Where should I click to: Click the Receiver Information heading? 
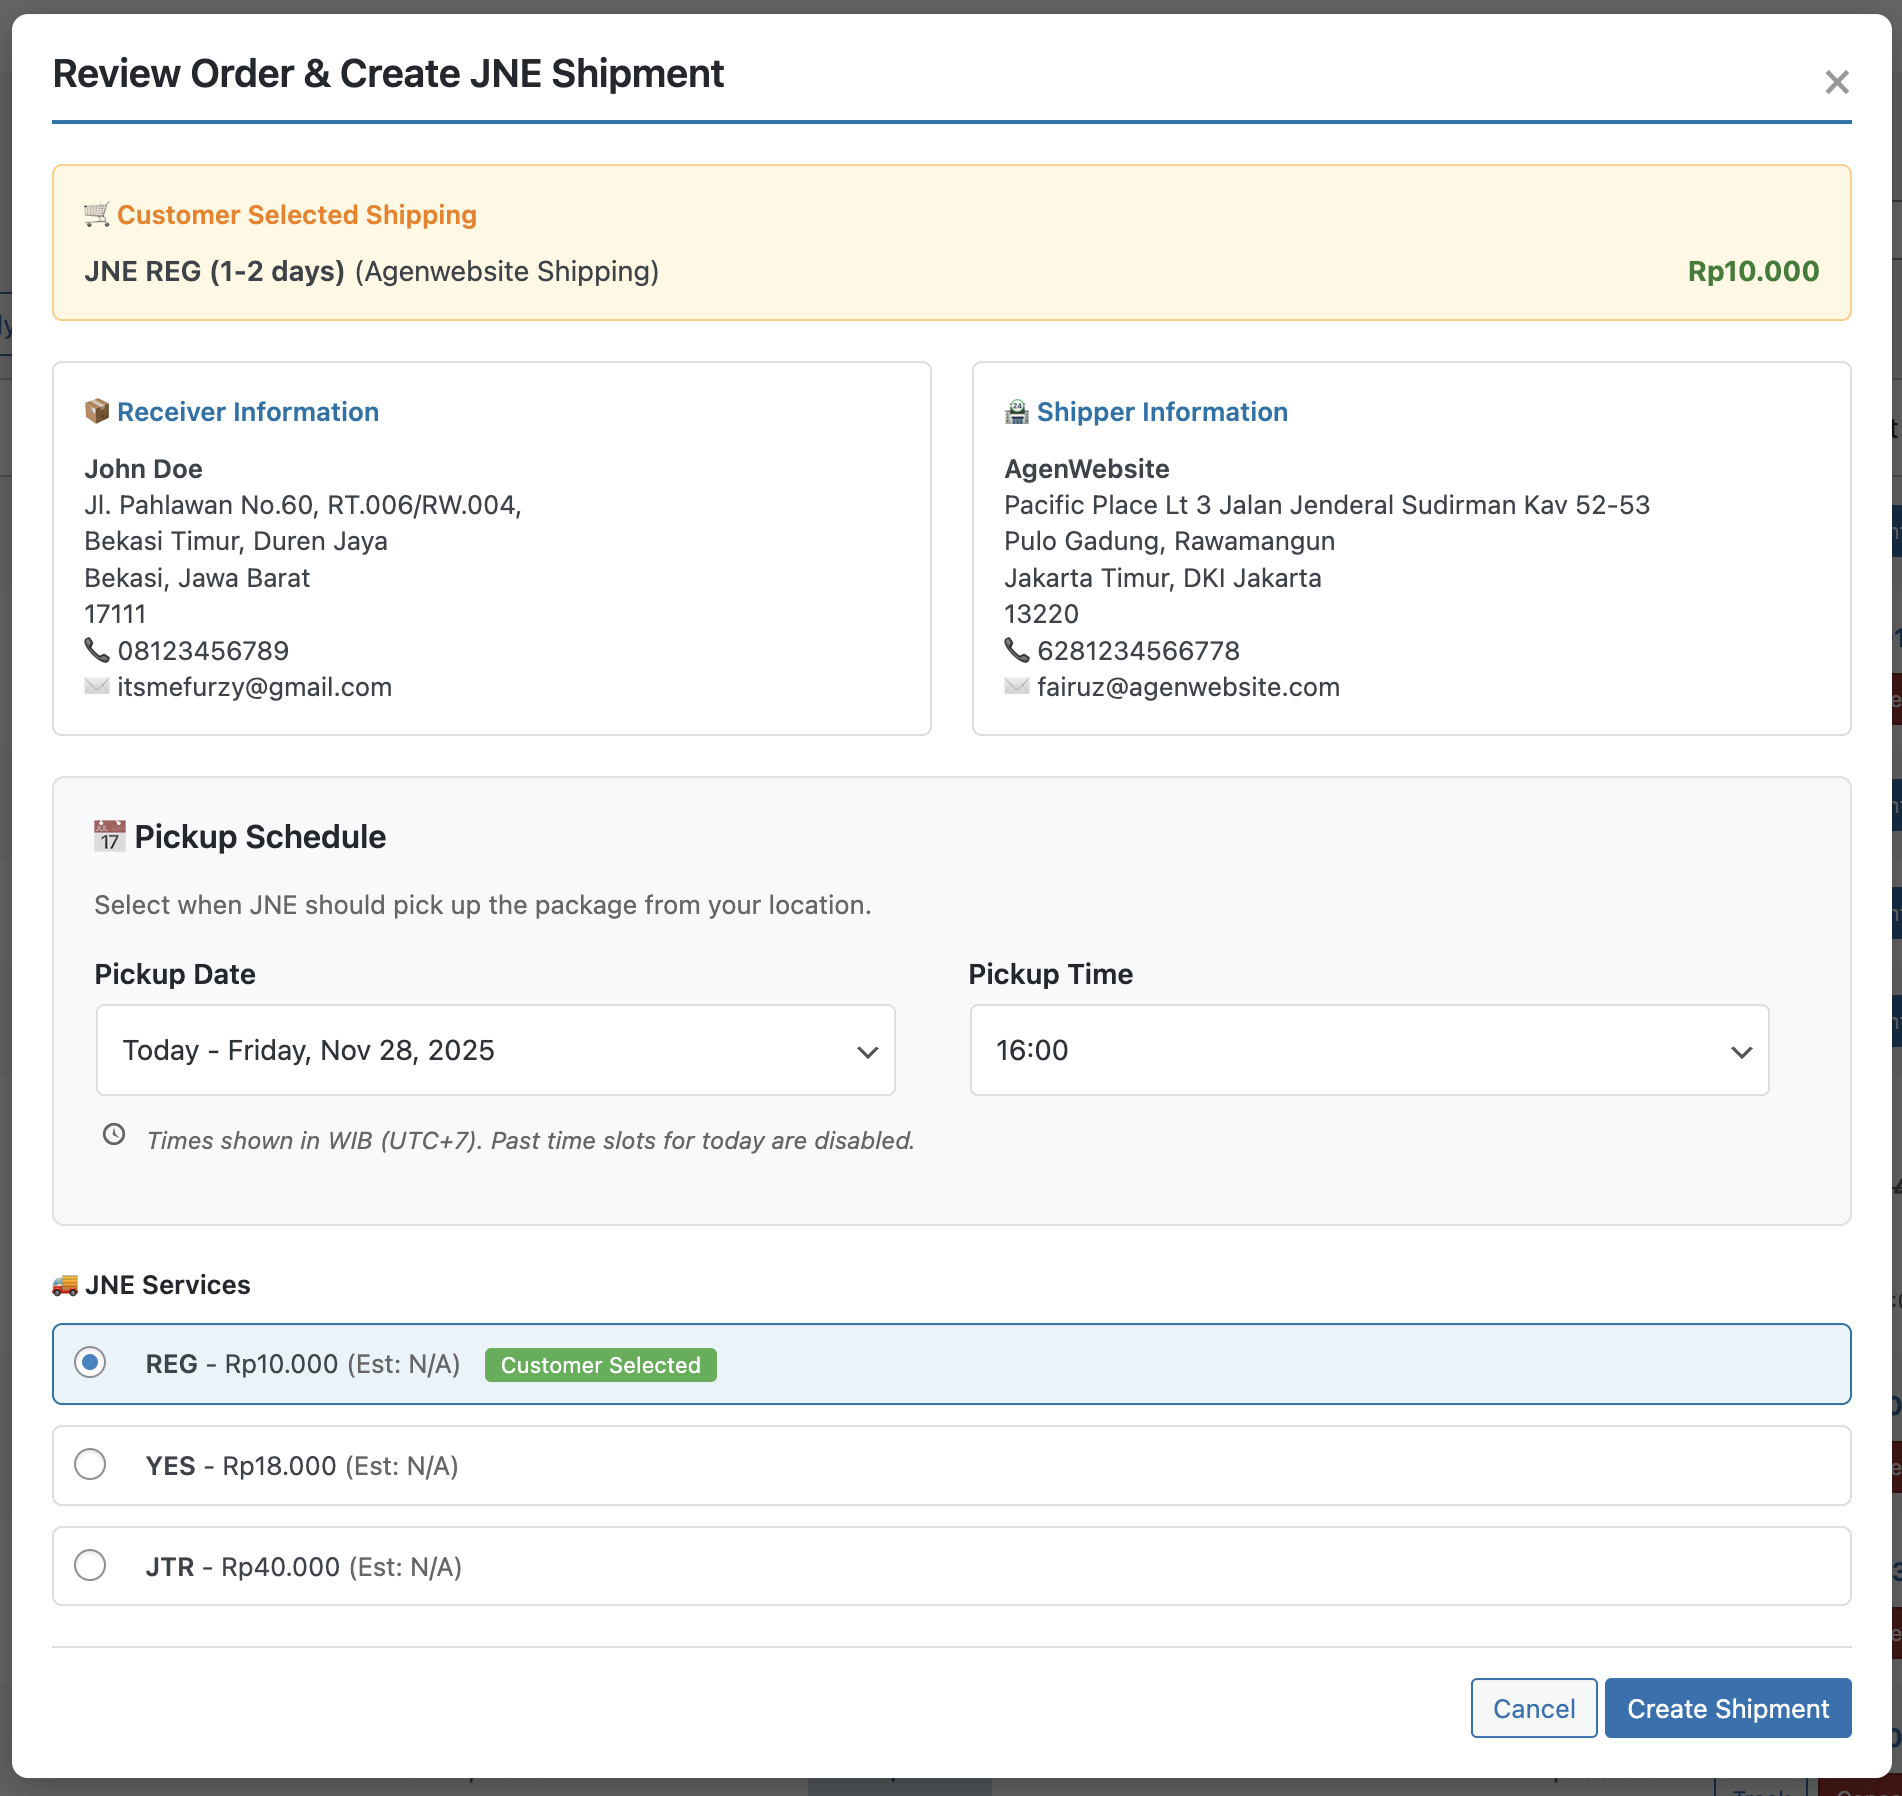pyautogui.click(x=248, y=412)
